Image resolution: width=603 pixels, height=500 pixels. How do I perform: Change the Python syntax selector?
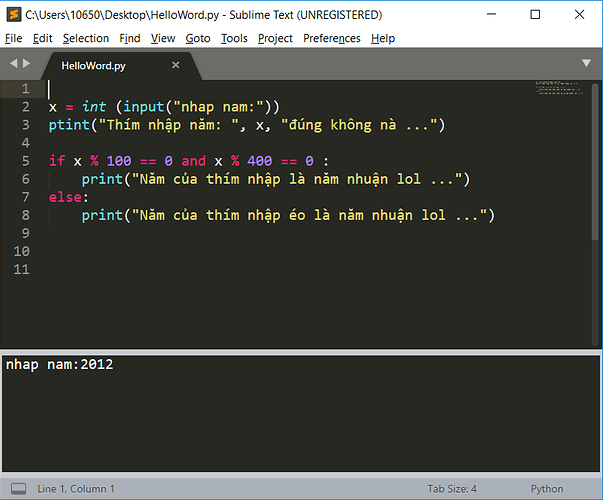[x=547, y=489]
